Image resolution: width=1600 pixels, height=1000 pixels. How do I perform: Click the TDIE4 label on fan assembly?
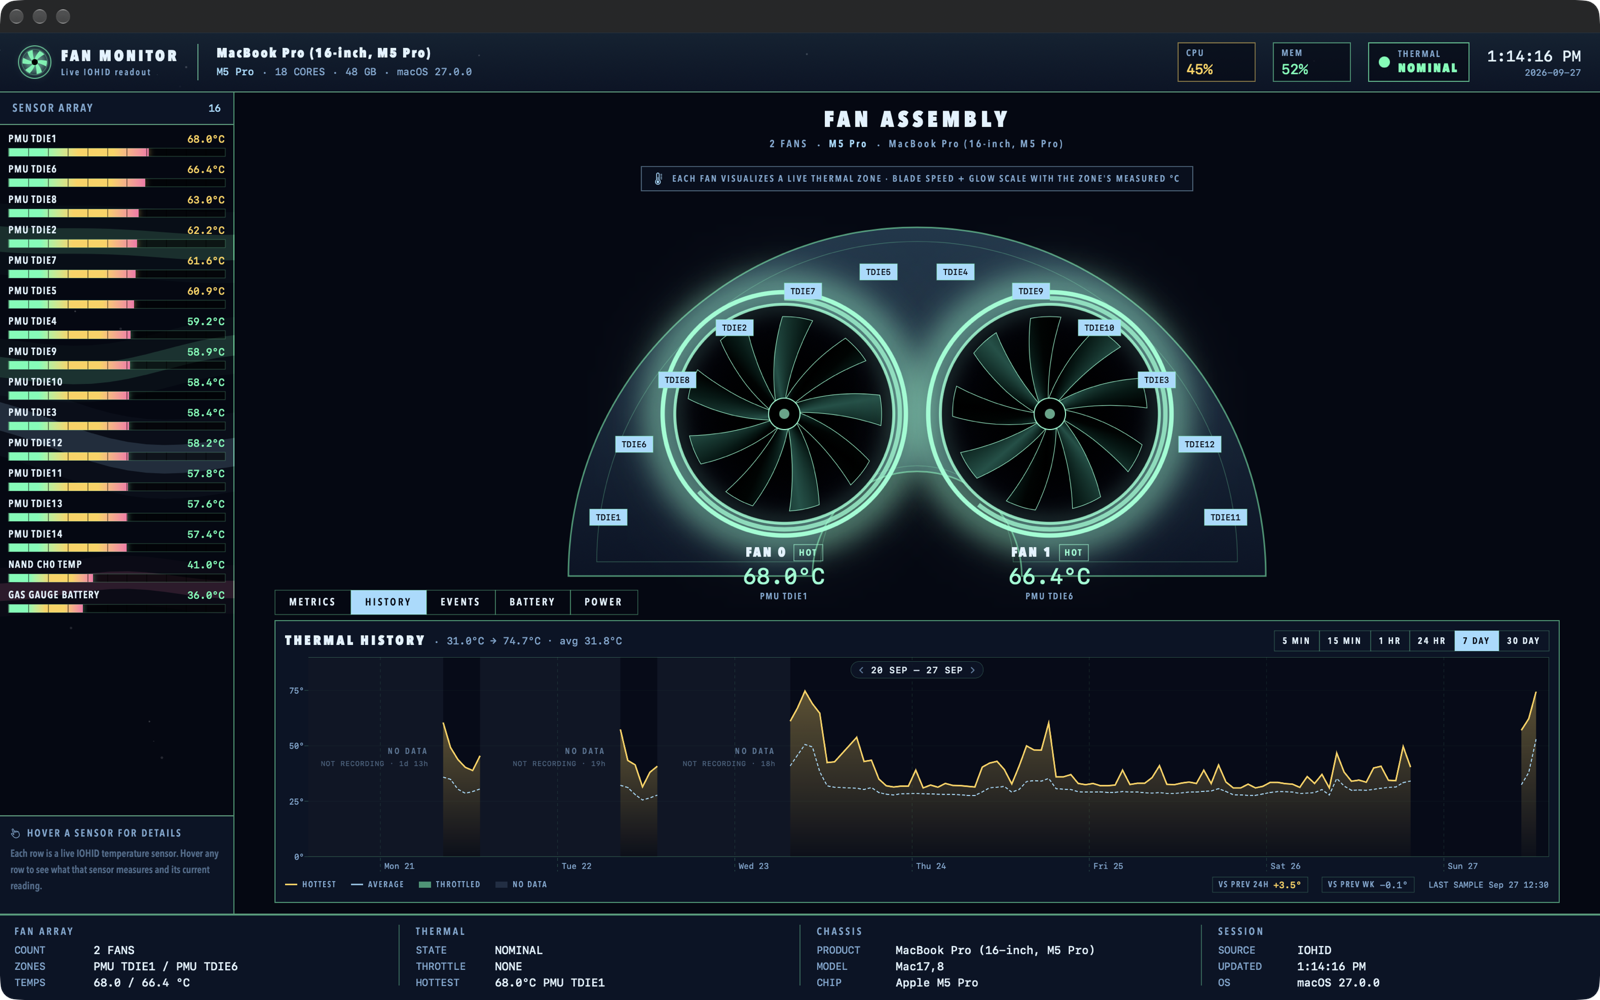955,272
